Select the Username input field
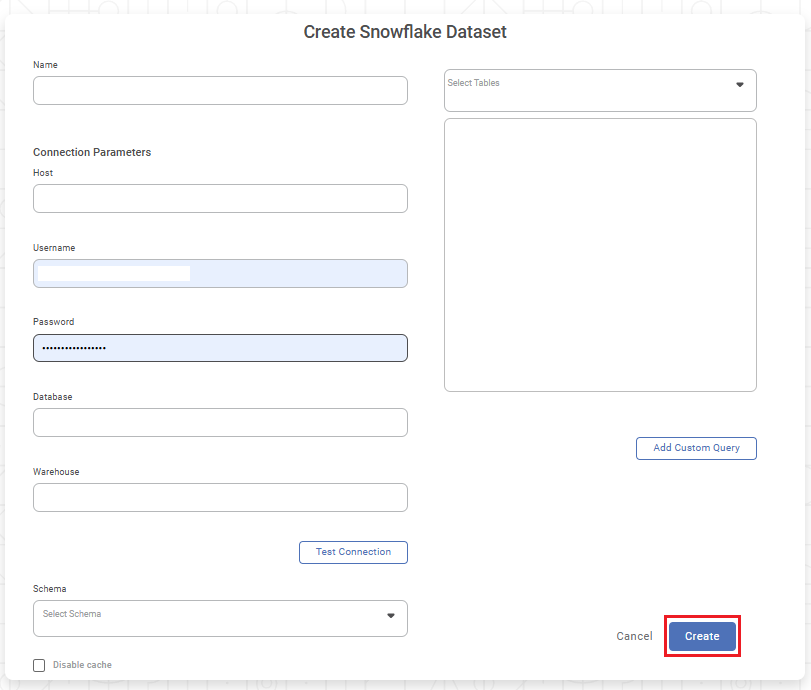 (x=220, y=274)
